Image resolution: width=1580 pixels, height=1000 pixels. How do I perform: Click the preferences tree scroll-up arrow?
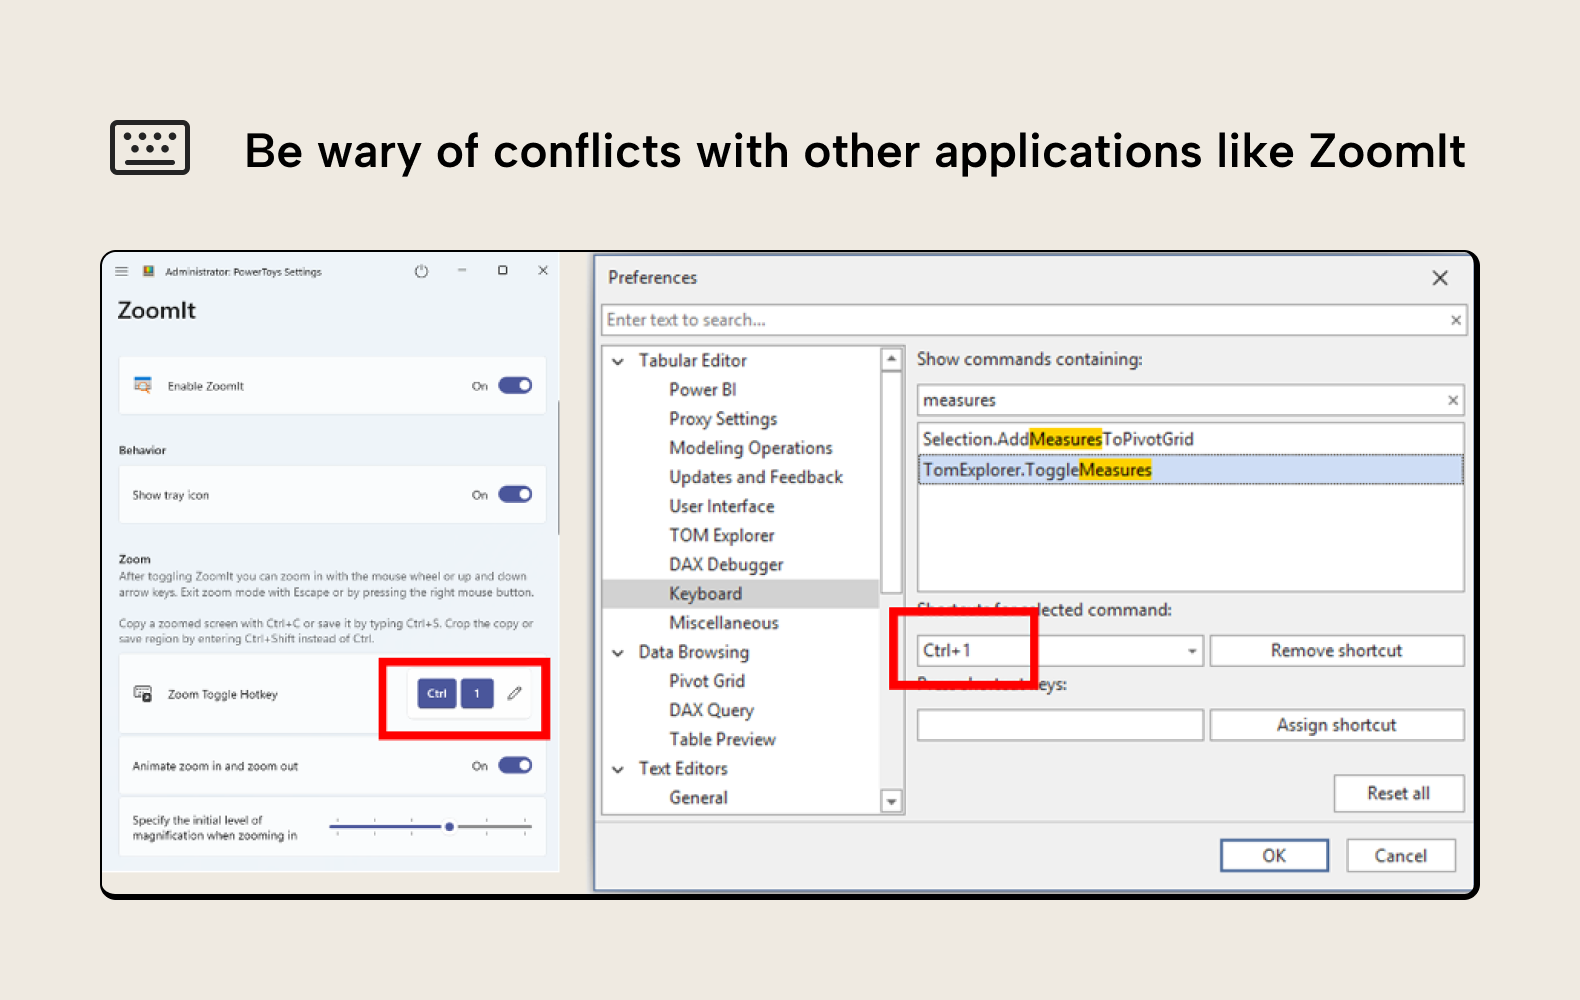coord(891,359)
